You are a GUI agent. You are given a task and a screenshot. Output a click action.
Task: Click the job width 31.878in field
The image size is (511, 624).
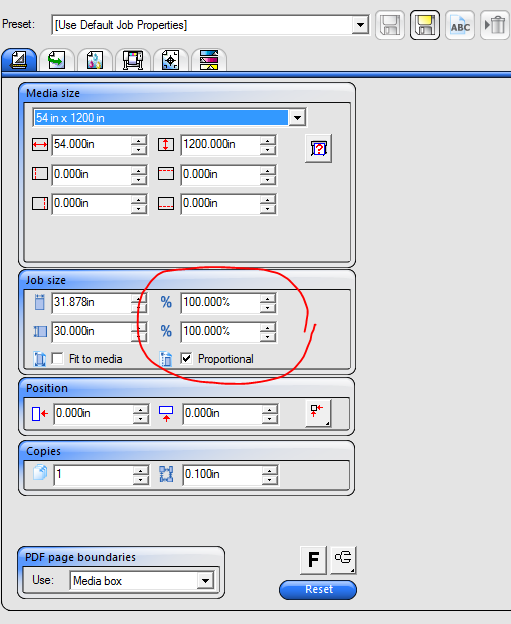pyautogui.click(x=92, y=302)
